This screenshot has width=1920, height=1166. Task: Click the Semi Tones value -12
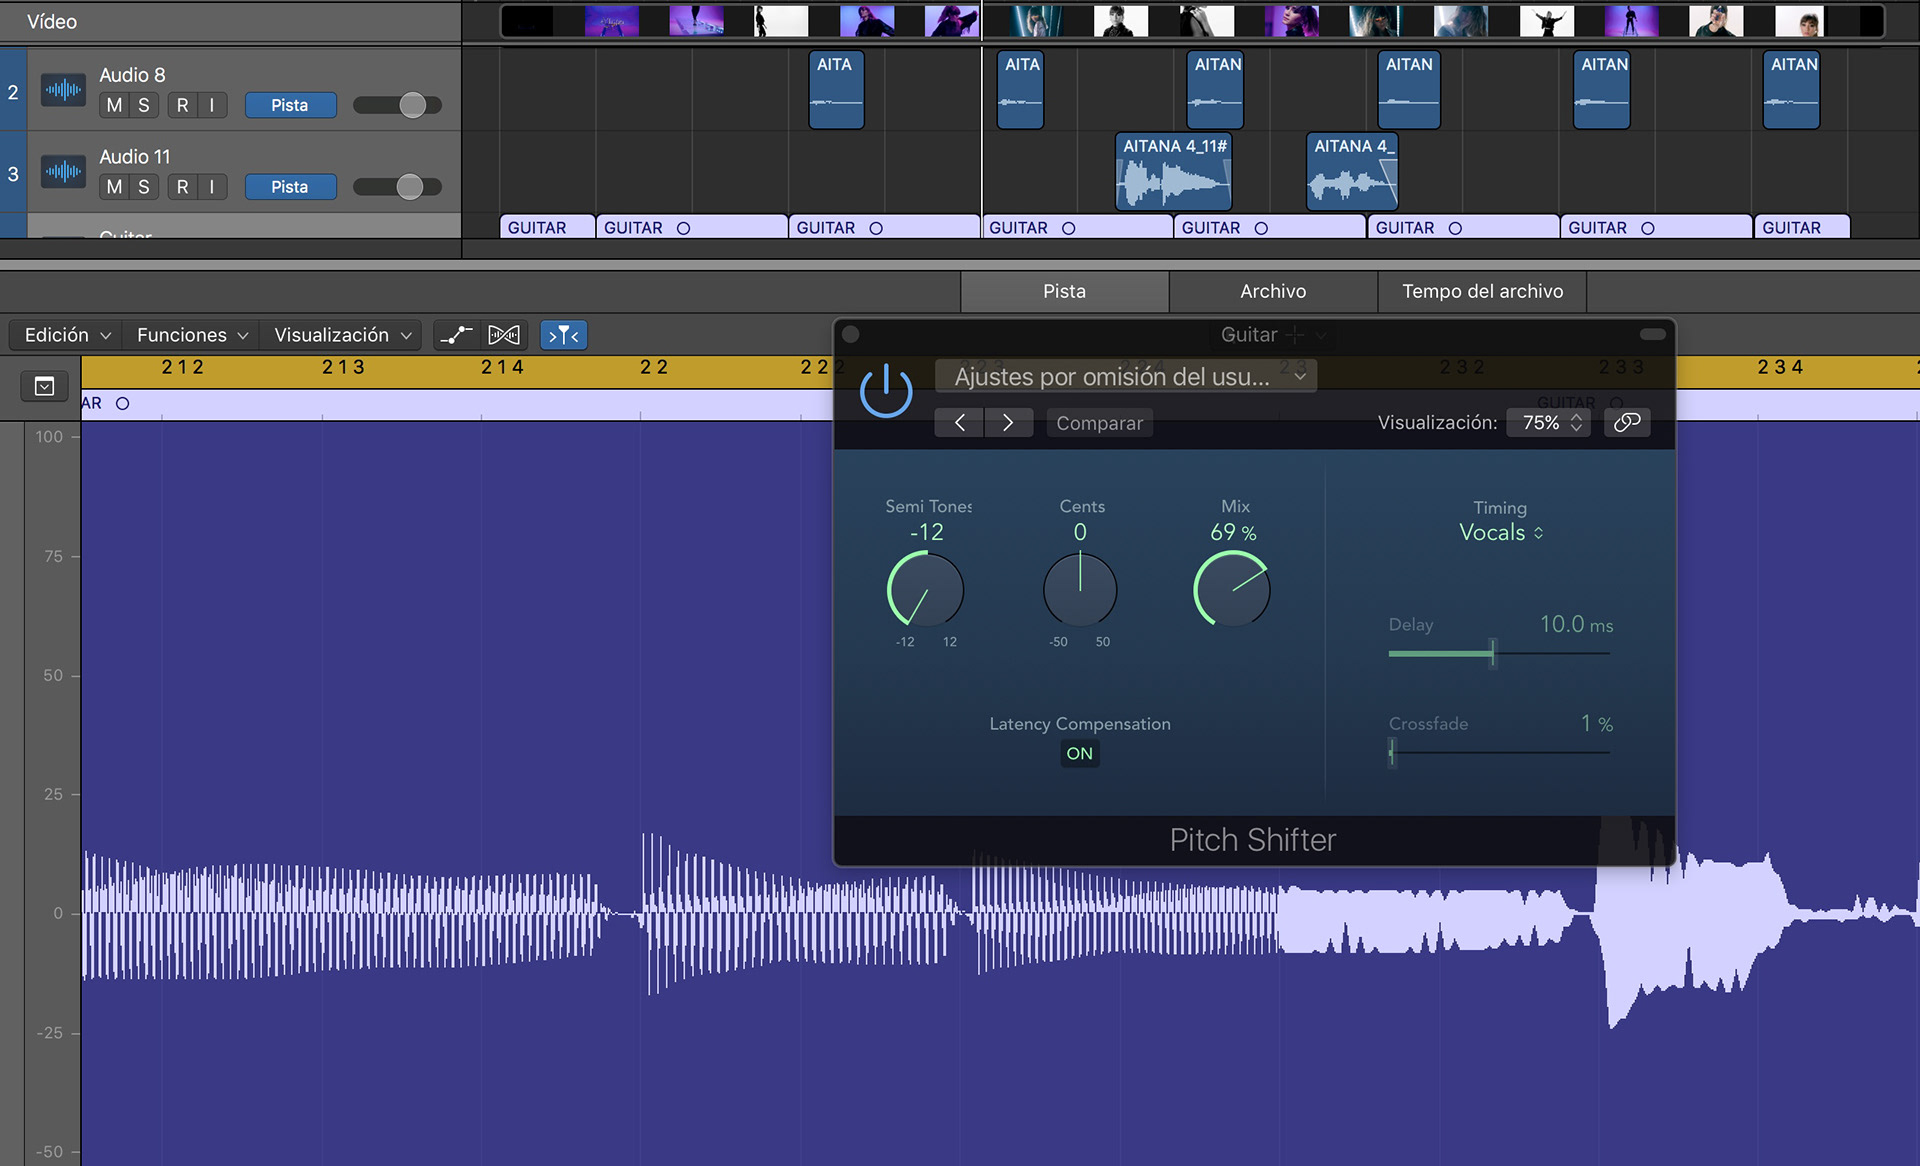pos(926,532)
